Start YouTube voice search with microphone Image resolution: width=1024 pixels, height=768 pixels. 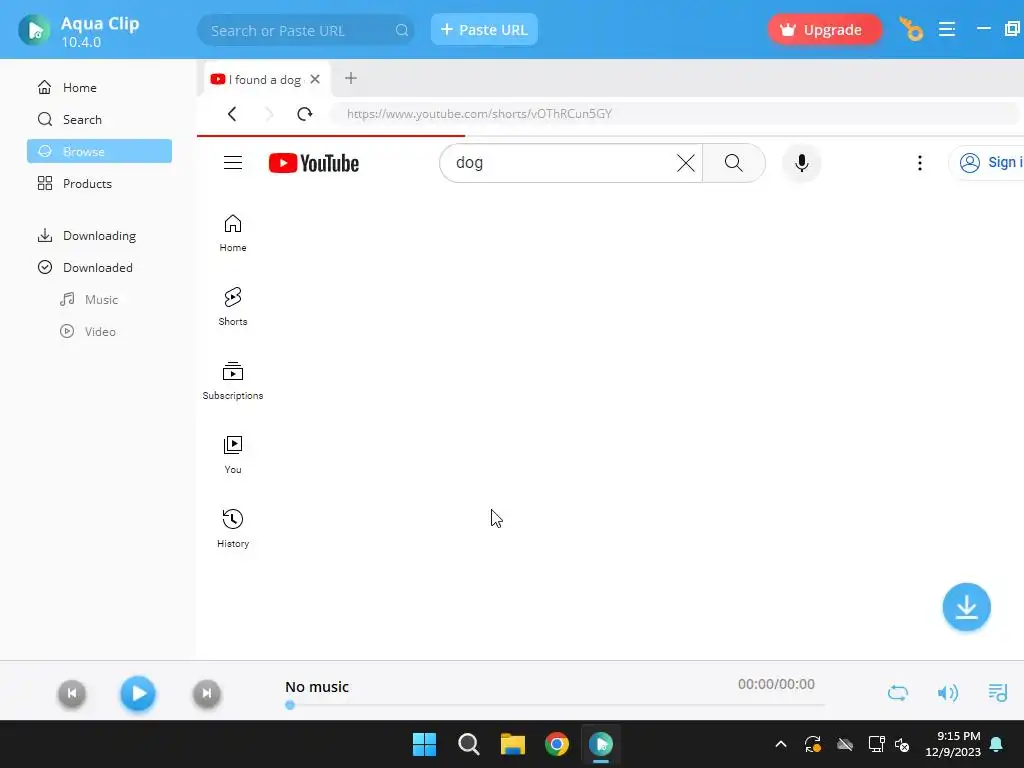(801, 163)
